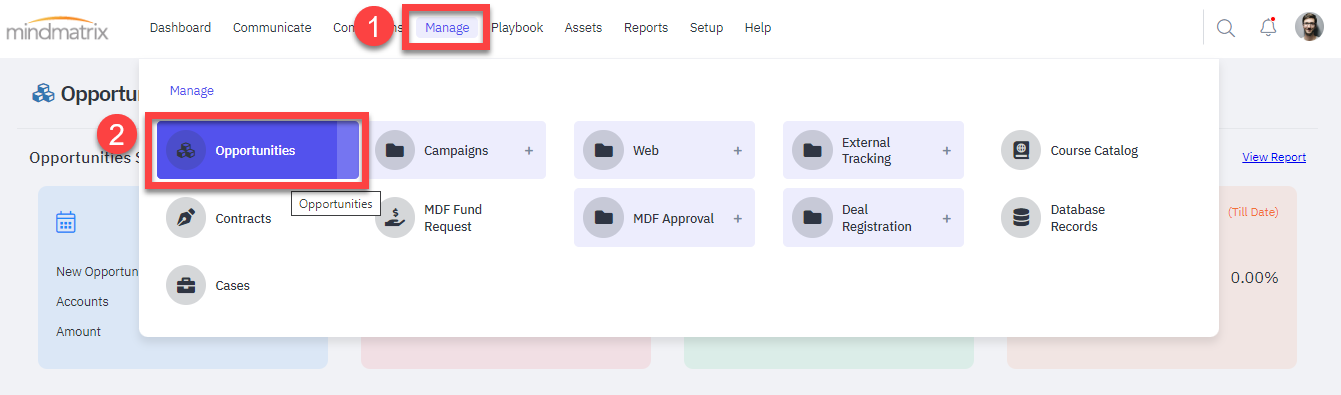Click the MDF Fund Request money icon
Image resolution: width=1341 pixels, height=395 pixels.
pos(395,218)
